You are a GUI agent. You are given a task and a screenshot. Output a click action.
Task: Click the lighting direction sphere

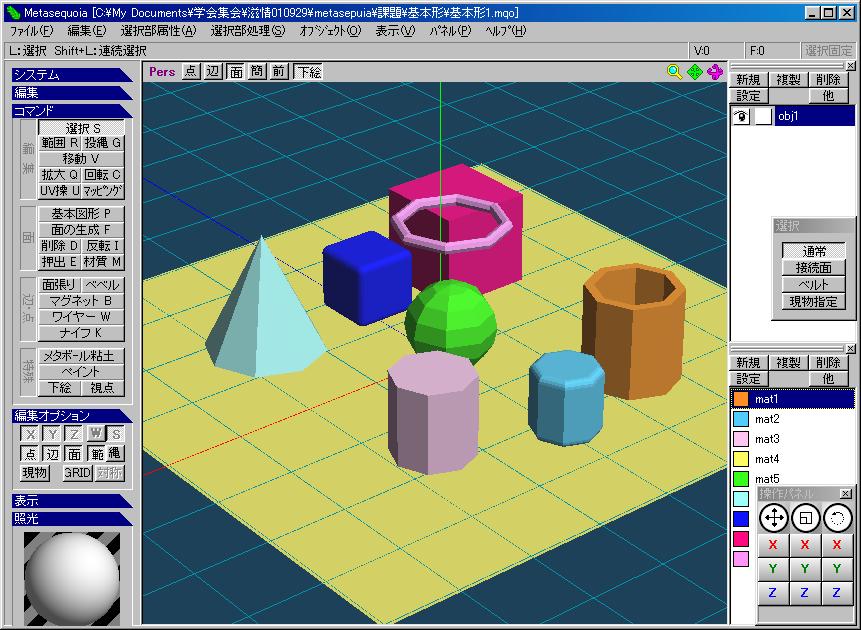tap(72, 579)
